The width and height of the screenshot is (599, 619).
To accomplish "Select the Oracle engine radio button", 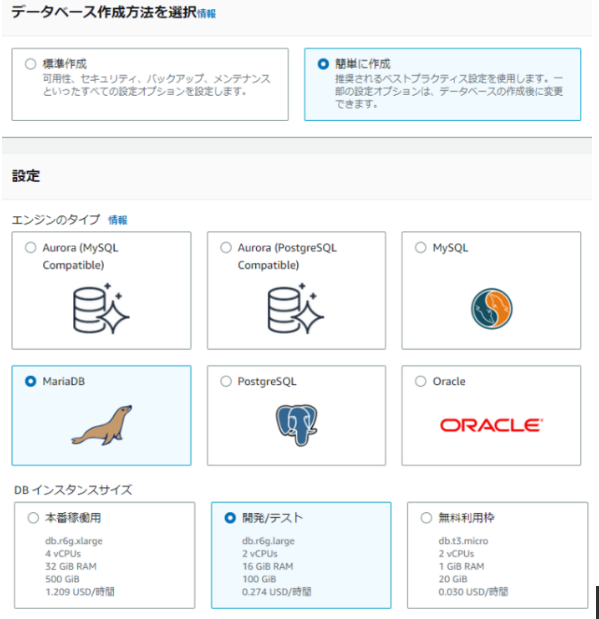I will click(421, 381).
